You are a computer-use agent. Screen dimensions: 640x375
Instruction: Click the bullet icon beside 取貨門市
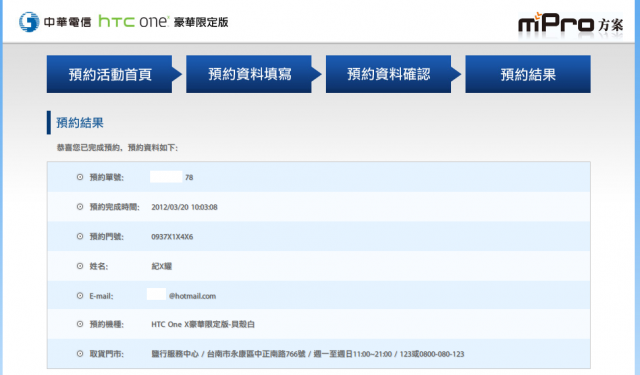[80, 353]
